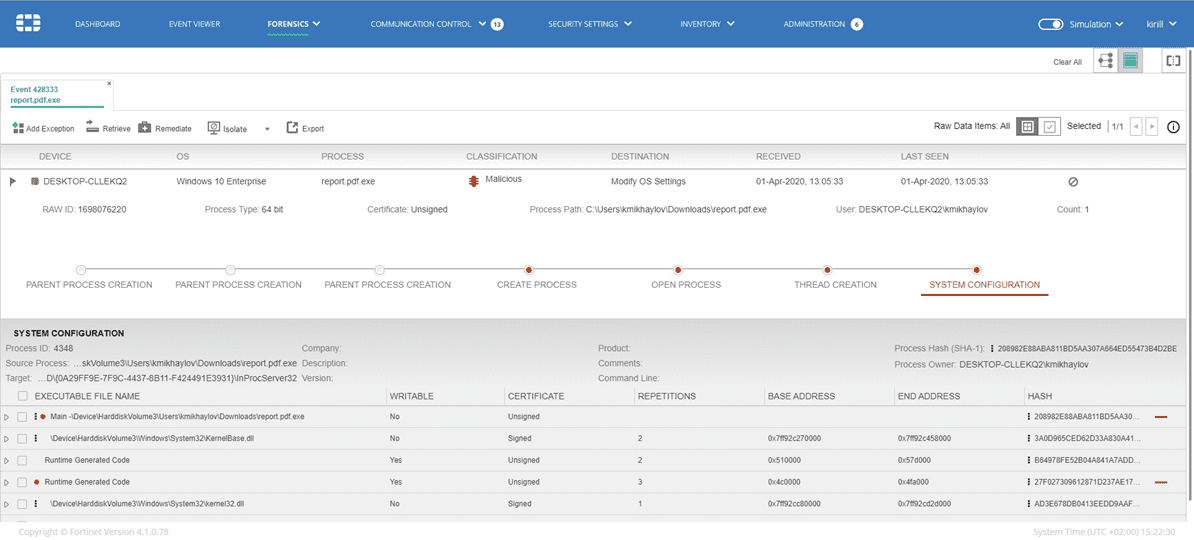Show all raw data items grid icon
Image resolution: width=1194 pixels, height=540 pixels.
(1027, 127)
